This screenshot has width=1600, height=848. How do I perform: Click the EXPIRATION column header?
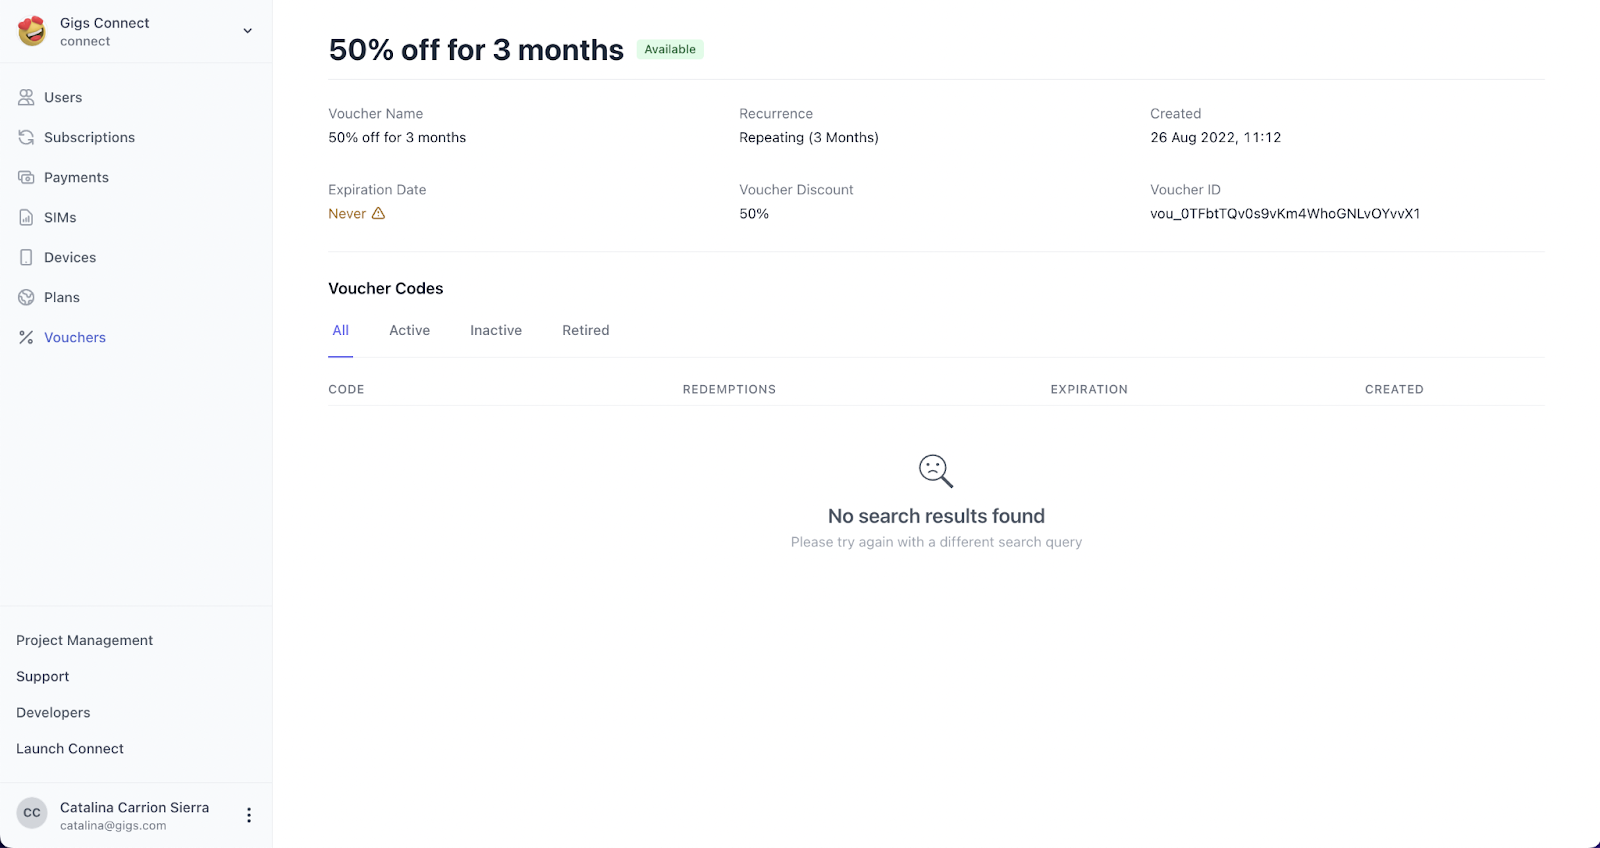pos(1089,389)
